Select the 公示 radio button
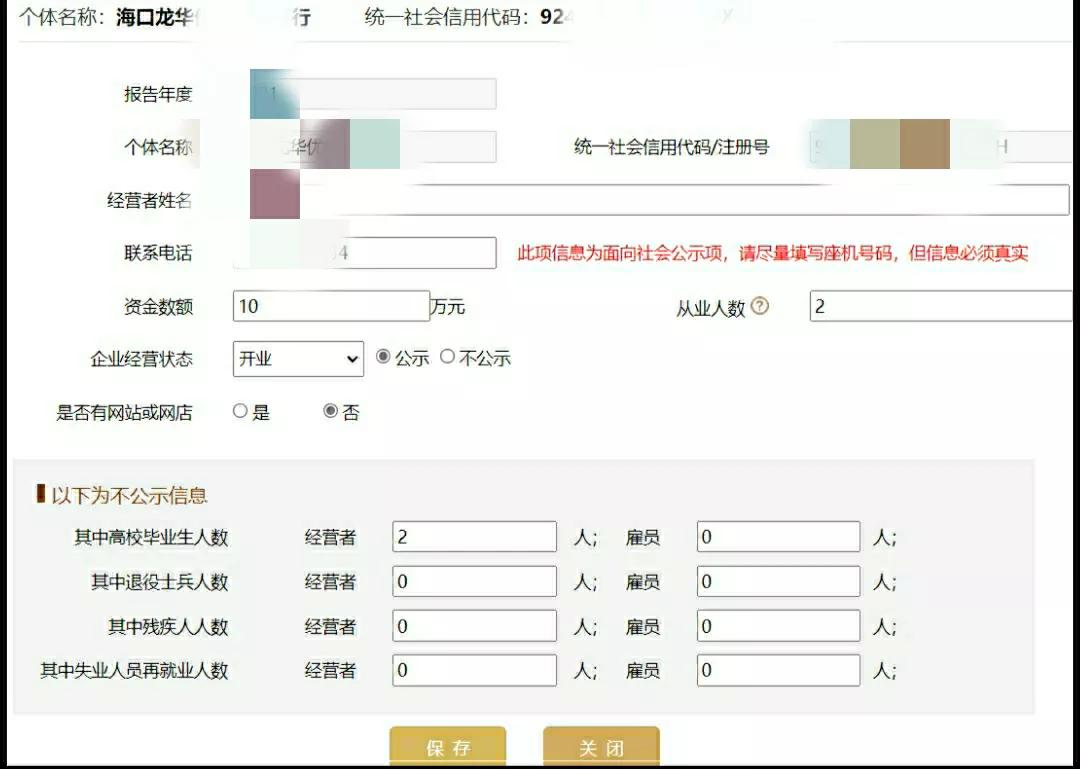 [383, 357]
